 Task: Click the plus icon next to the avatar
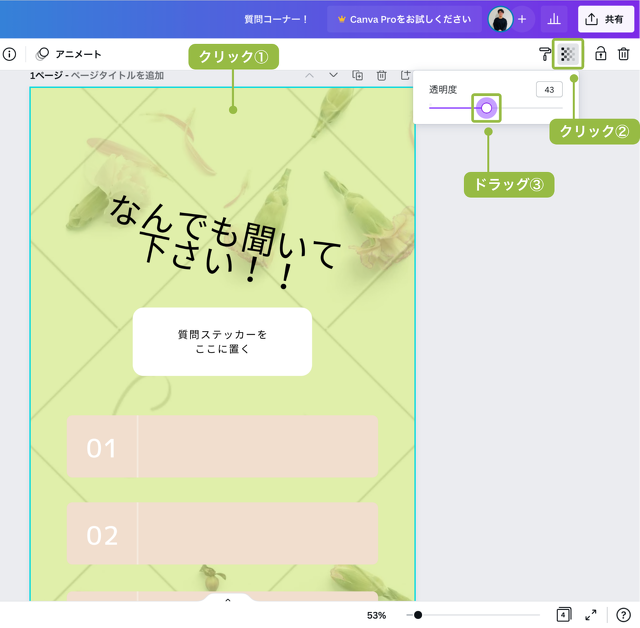point(522,19)
